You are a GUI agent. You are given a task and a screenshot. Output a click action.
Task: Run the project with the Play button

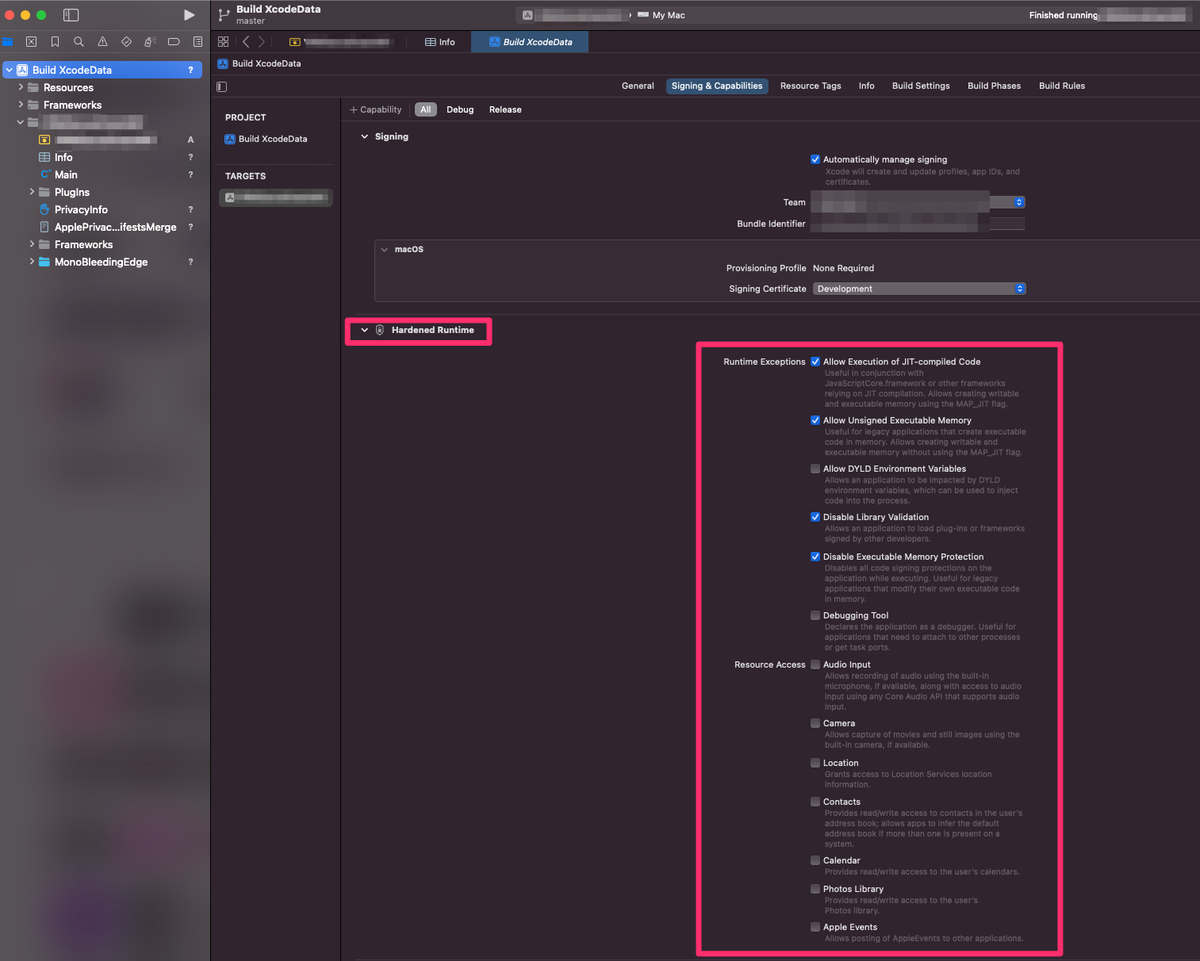189,15
